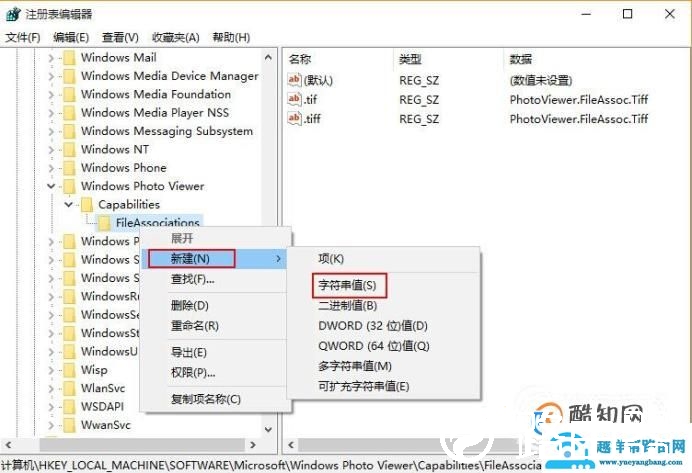Click the folder icon of Windows Messaging Subsystem
The height and width of the screenshot is (473, 692).
tap(69, 131)
